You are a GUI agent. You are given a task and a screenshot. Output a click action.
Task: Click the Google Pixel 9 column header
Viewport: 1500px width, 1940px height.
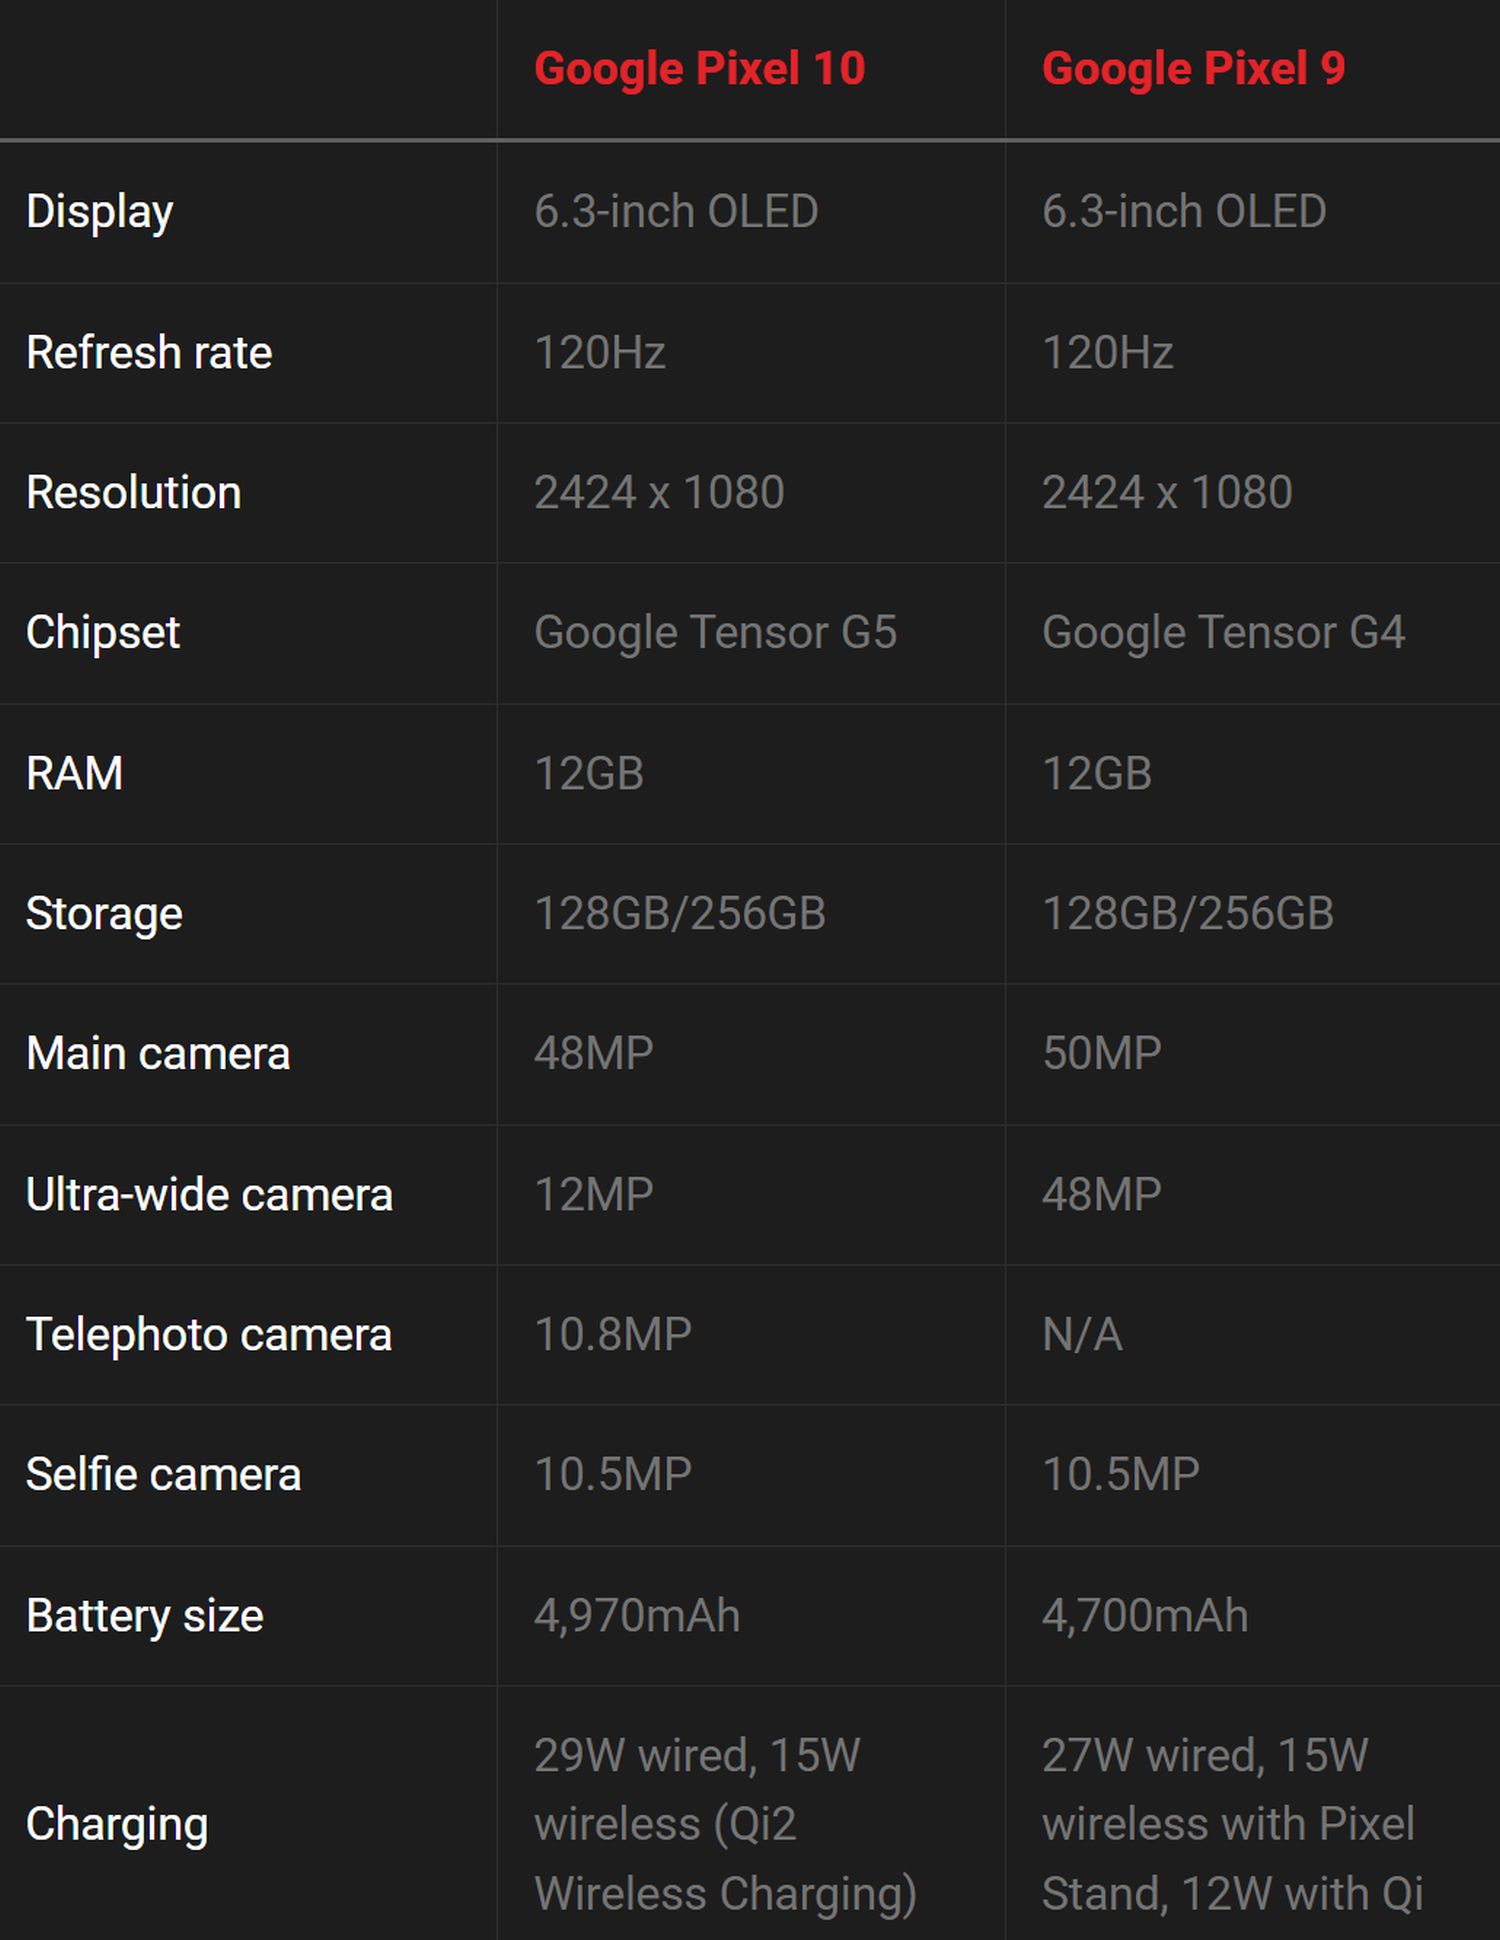coord(1193,69)
